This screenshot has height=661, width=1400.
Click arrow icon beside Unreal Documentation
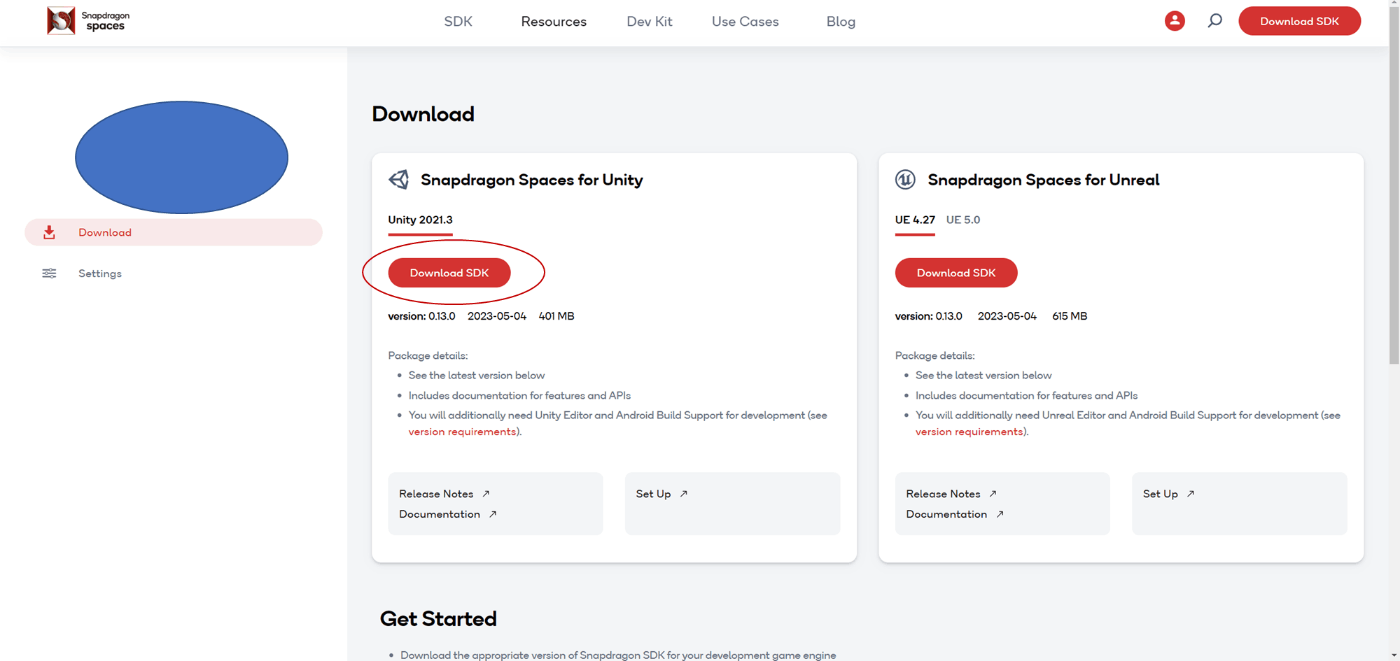[1000, 514]
